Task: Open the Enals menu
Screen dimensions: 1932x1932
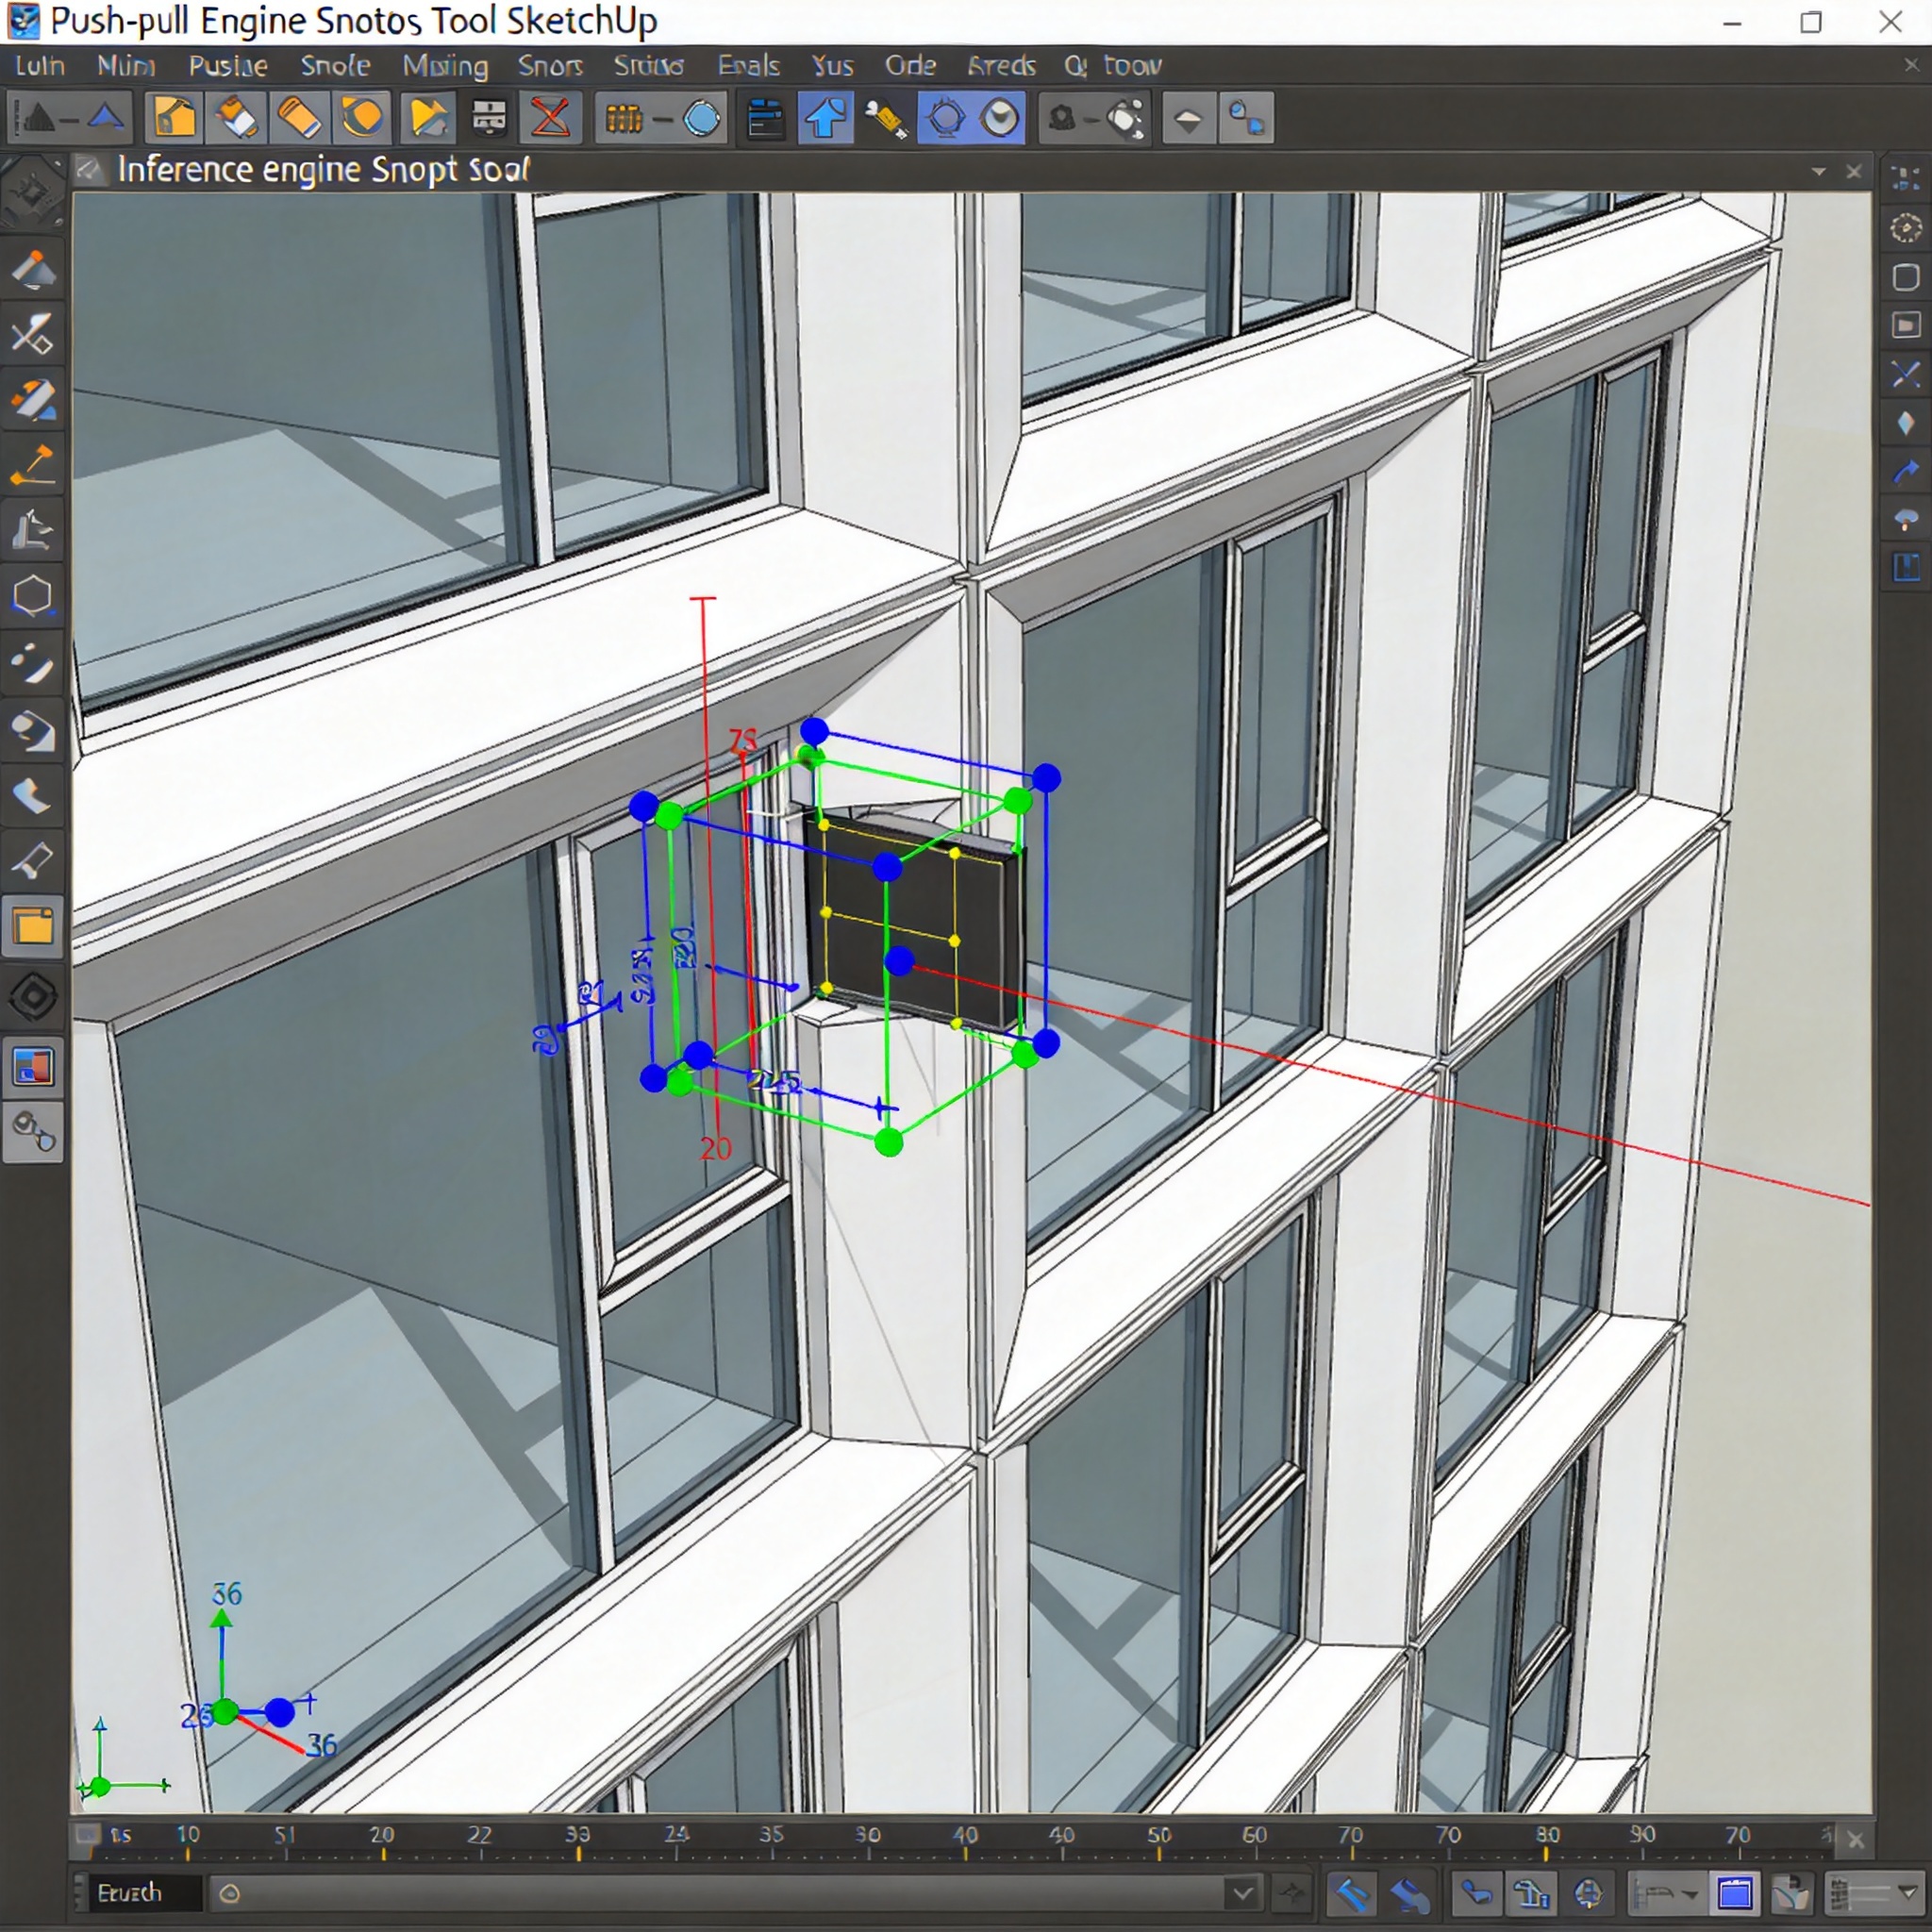Action: point(748,66)
